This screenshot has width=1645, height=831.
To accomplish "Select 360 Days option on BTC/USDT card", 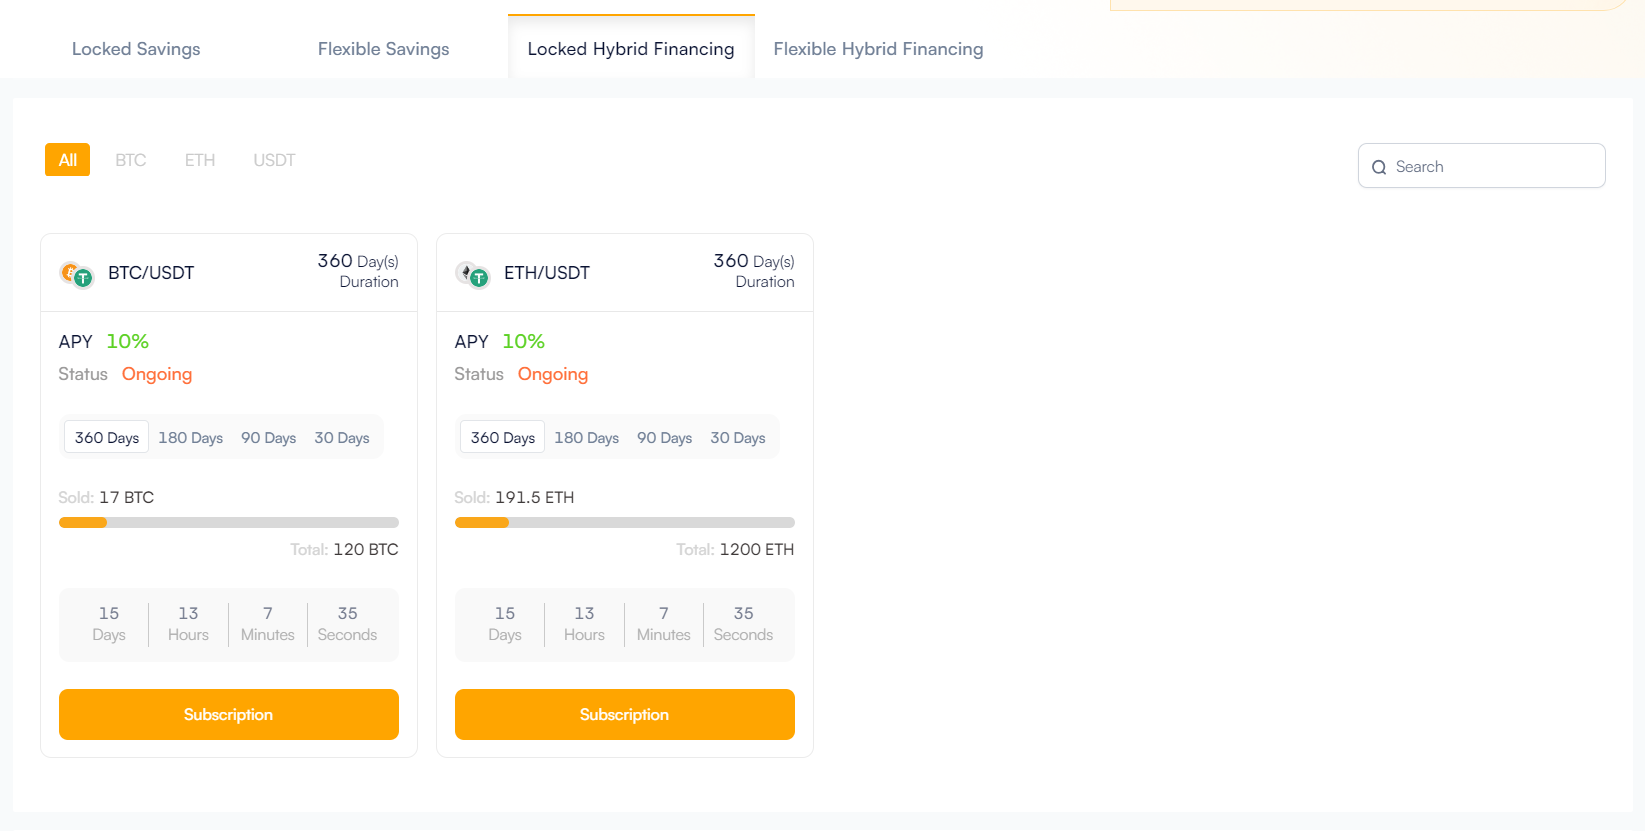I will click(x=107, y=438).
